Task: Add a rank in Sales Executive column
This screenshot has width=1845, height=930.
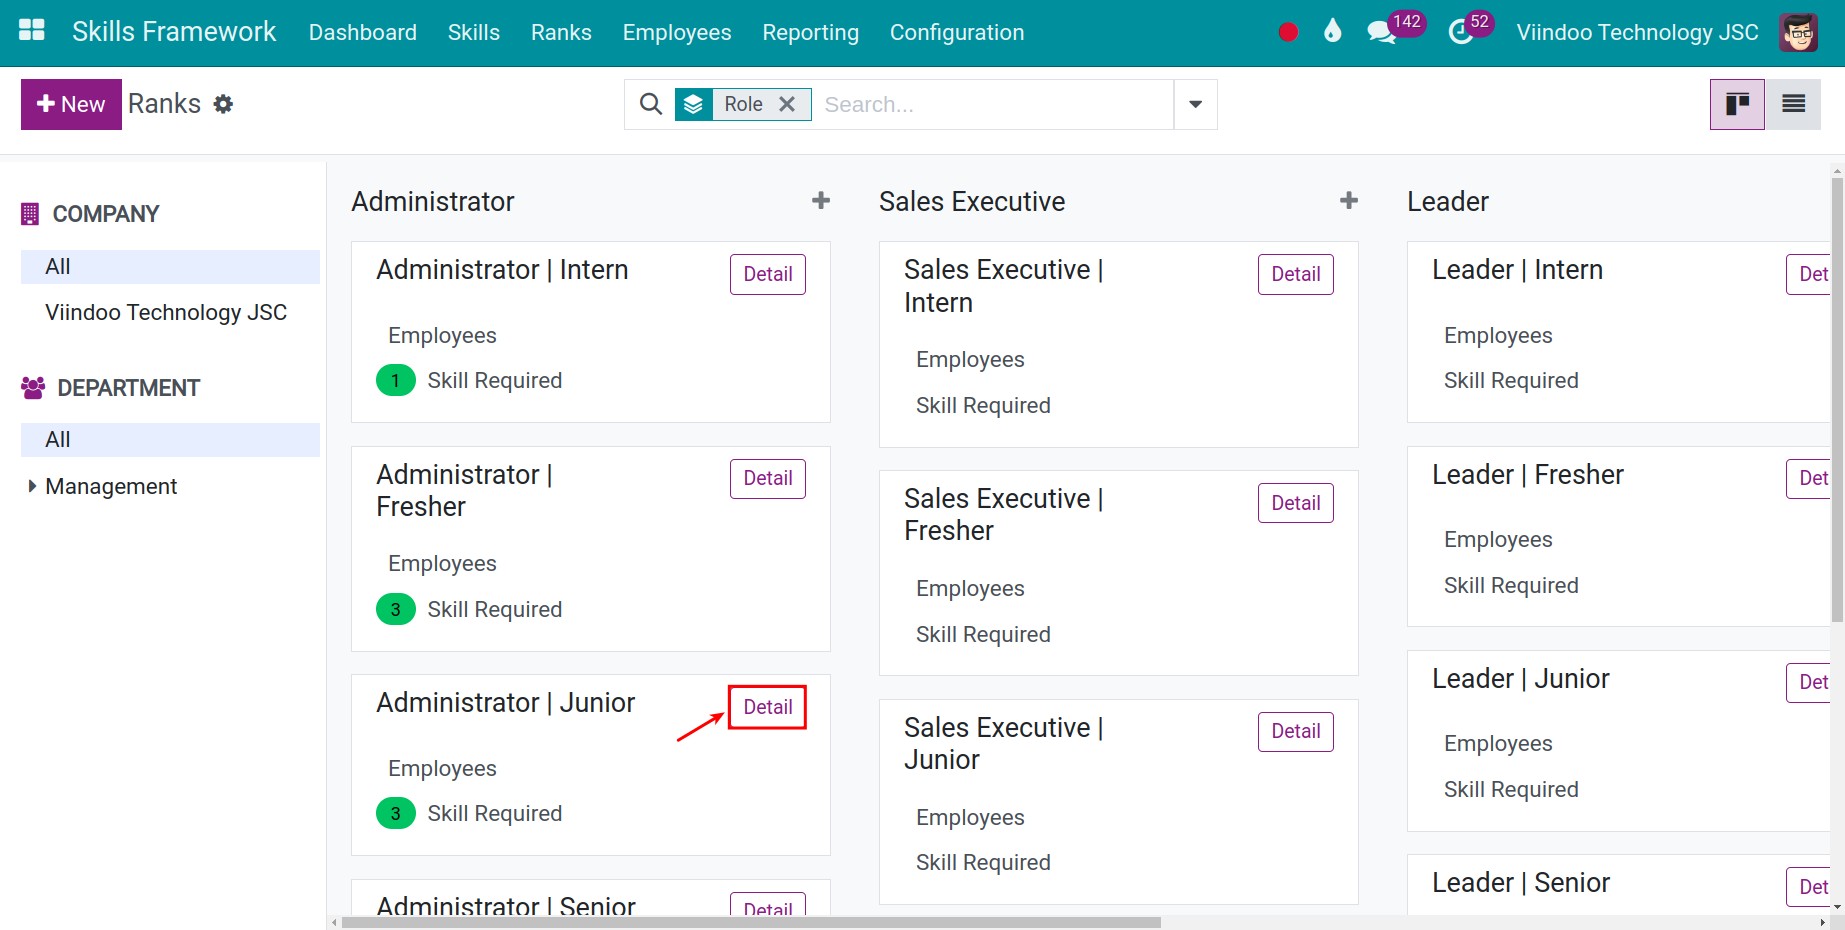Action: 1349,201
